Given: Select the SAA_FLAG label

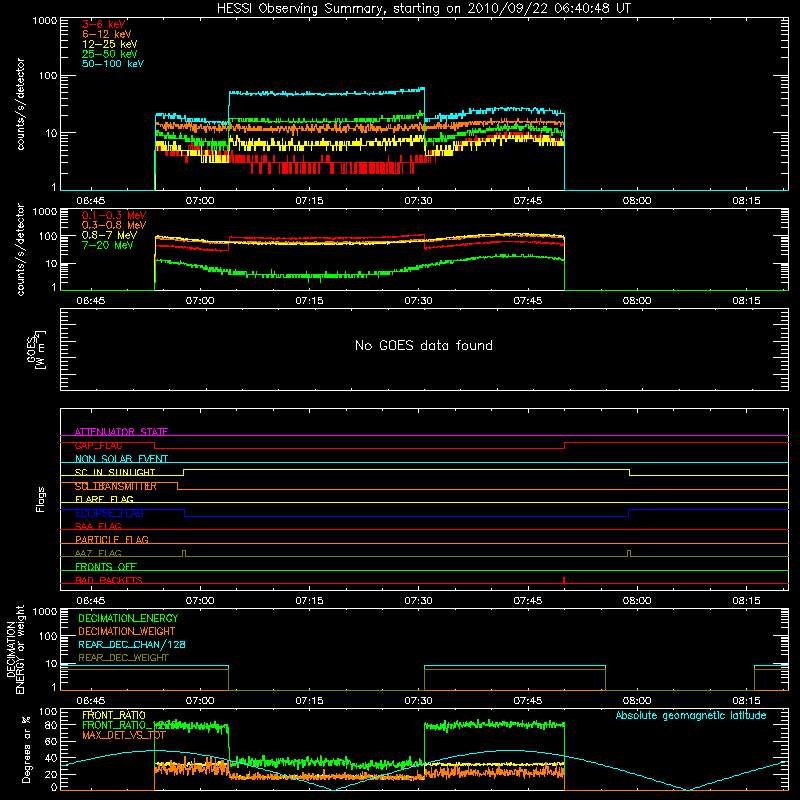Looking at the screenshot, I should 98,526.
